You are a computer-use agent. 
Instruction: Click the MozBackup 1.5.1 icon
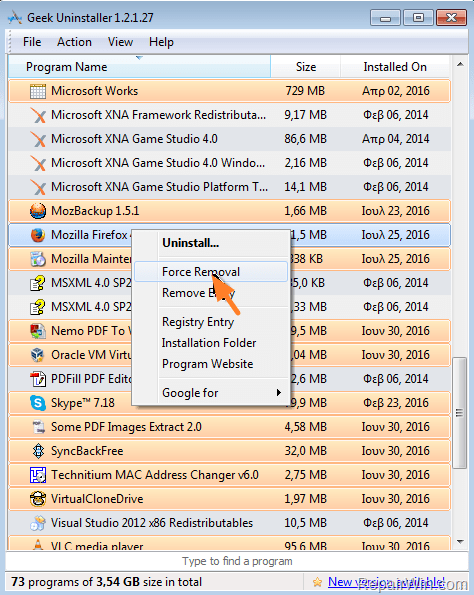[38, 211]
